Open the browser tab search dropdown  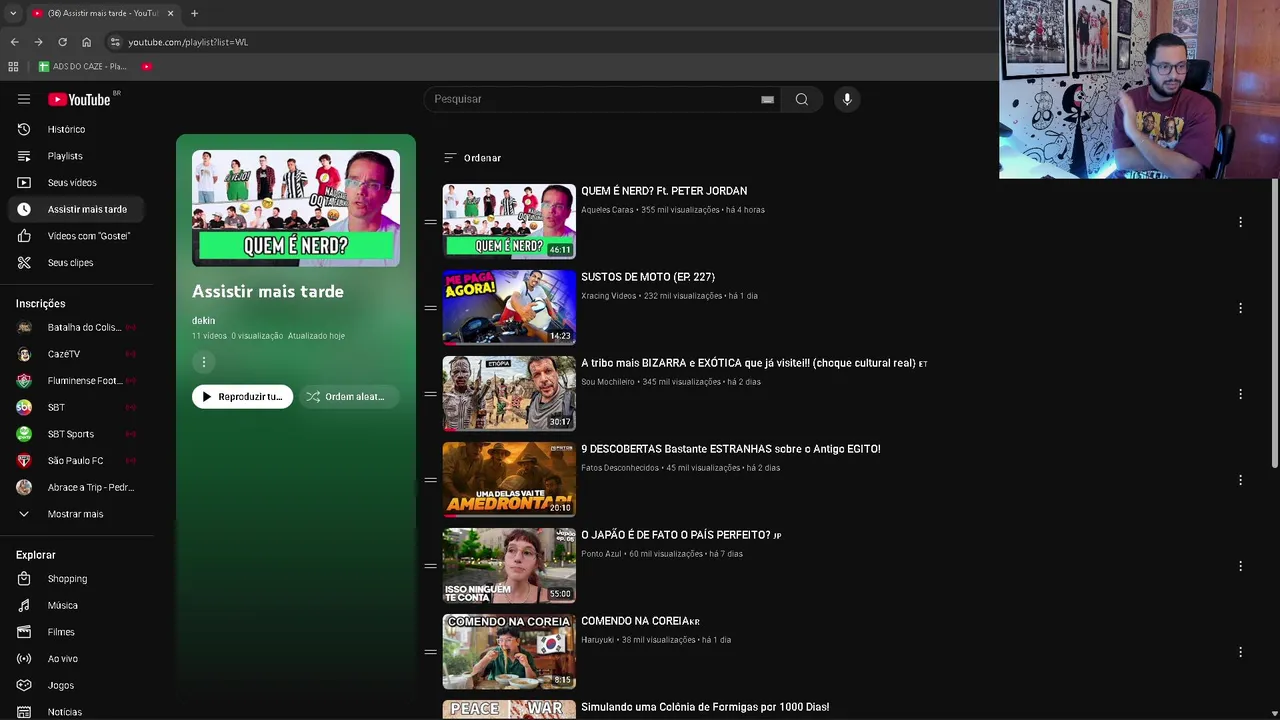(x=13, y=13)
